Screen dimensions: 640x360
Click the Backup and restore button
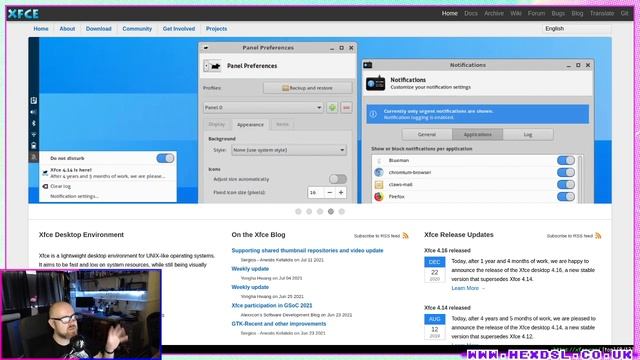pos(307,88)
